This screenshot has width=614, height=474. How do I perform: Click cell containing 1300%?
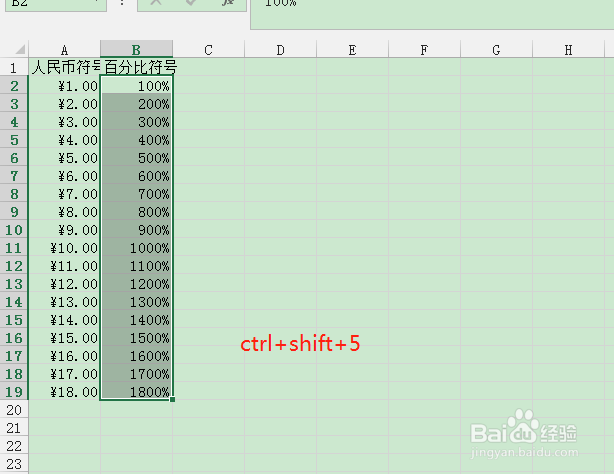(136, 302)
